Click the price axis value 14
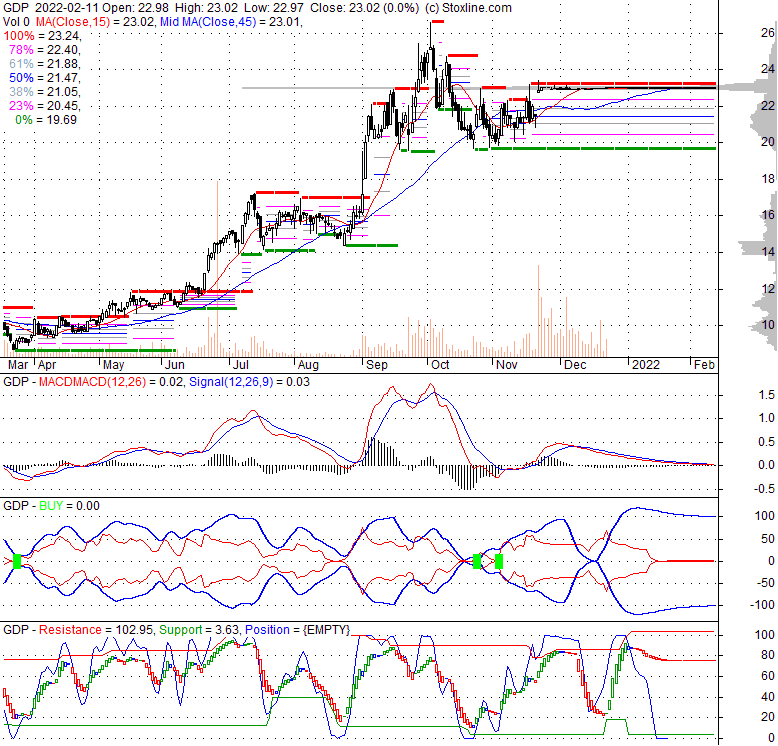778x746 pixels. [x=768, y=252]
